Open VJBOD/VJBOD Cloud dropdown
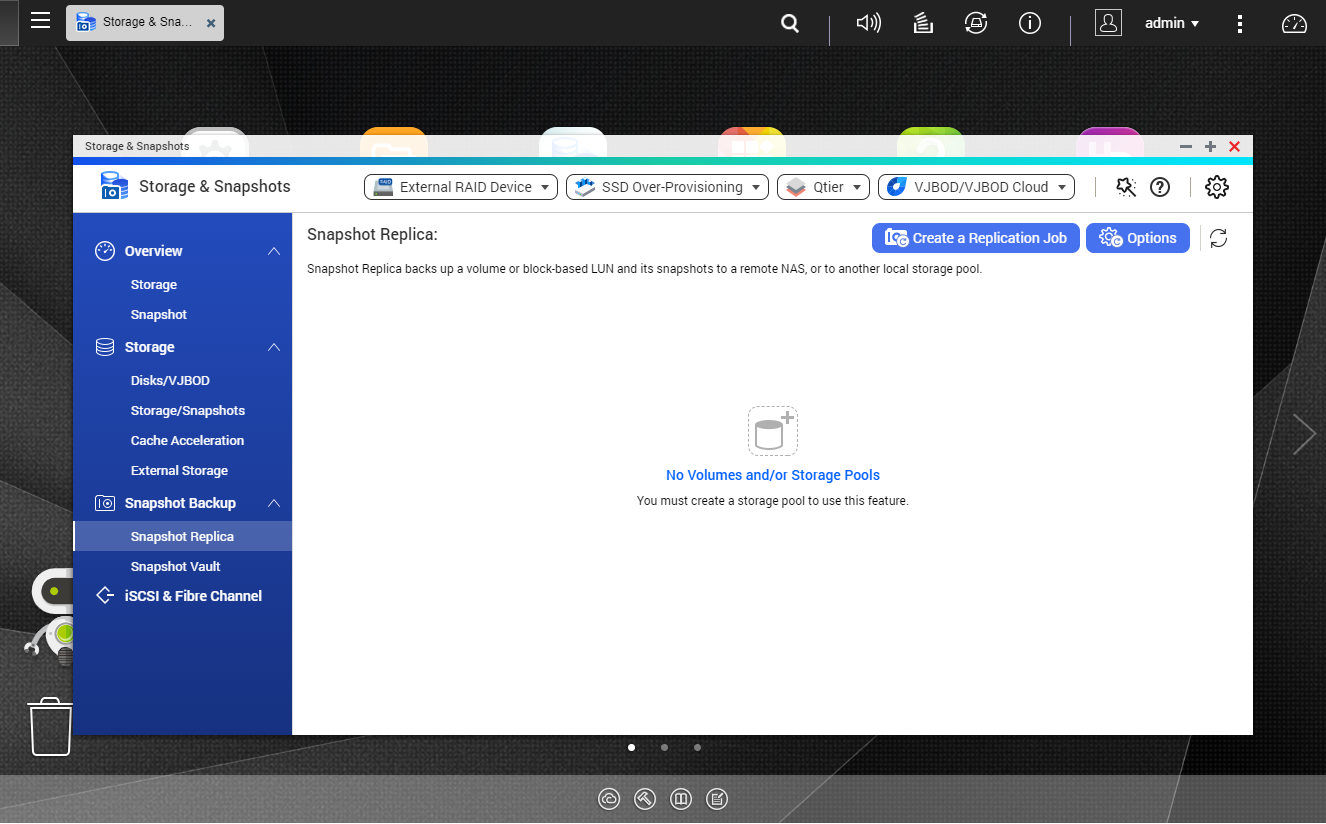1326x824 pixels. click(976, 187)
